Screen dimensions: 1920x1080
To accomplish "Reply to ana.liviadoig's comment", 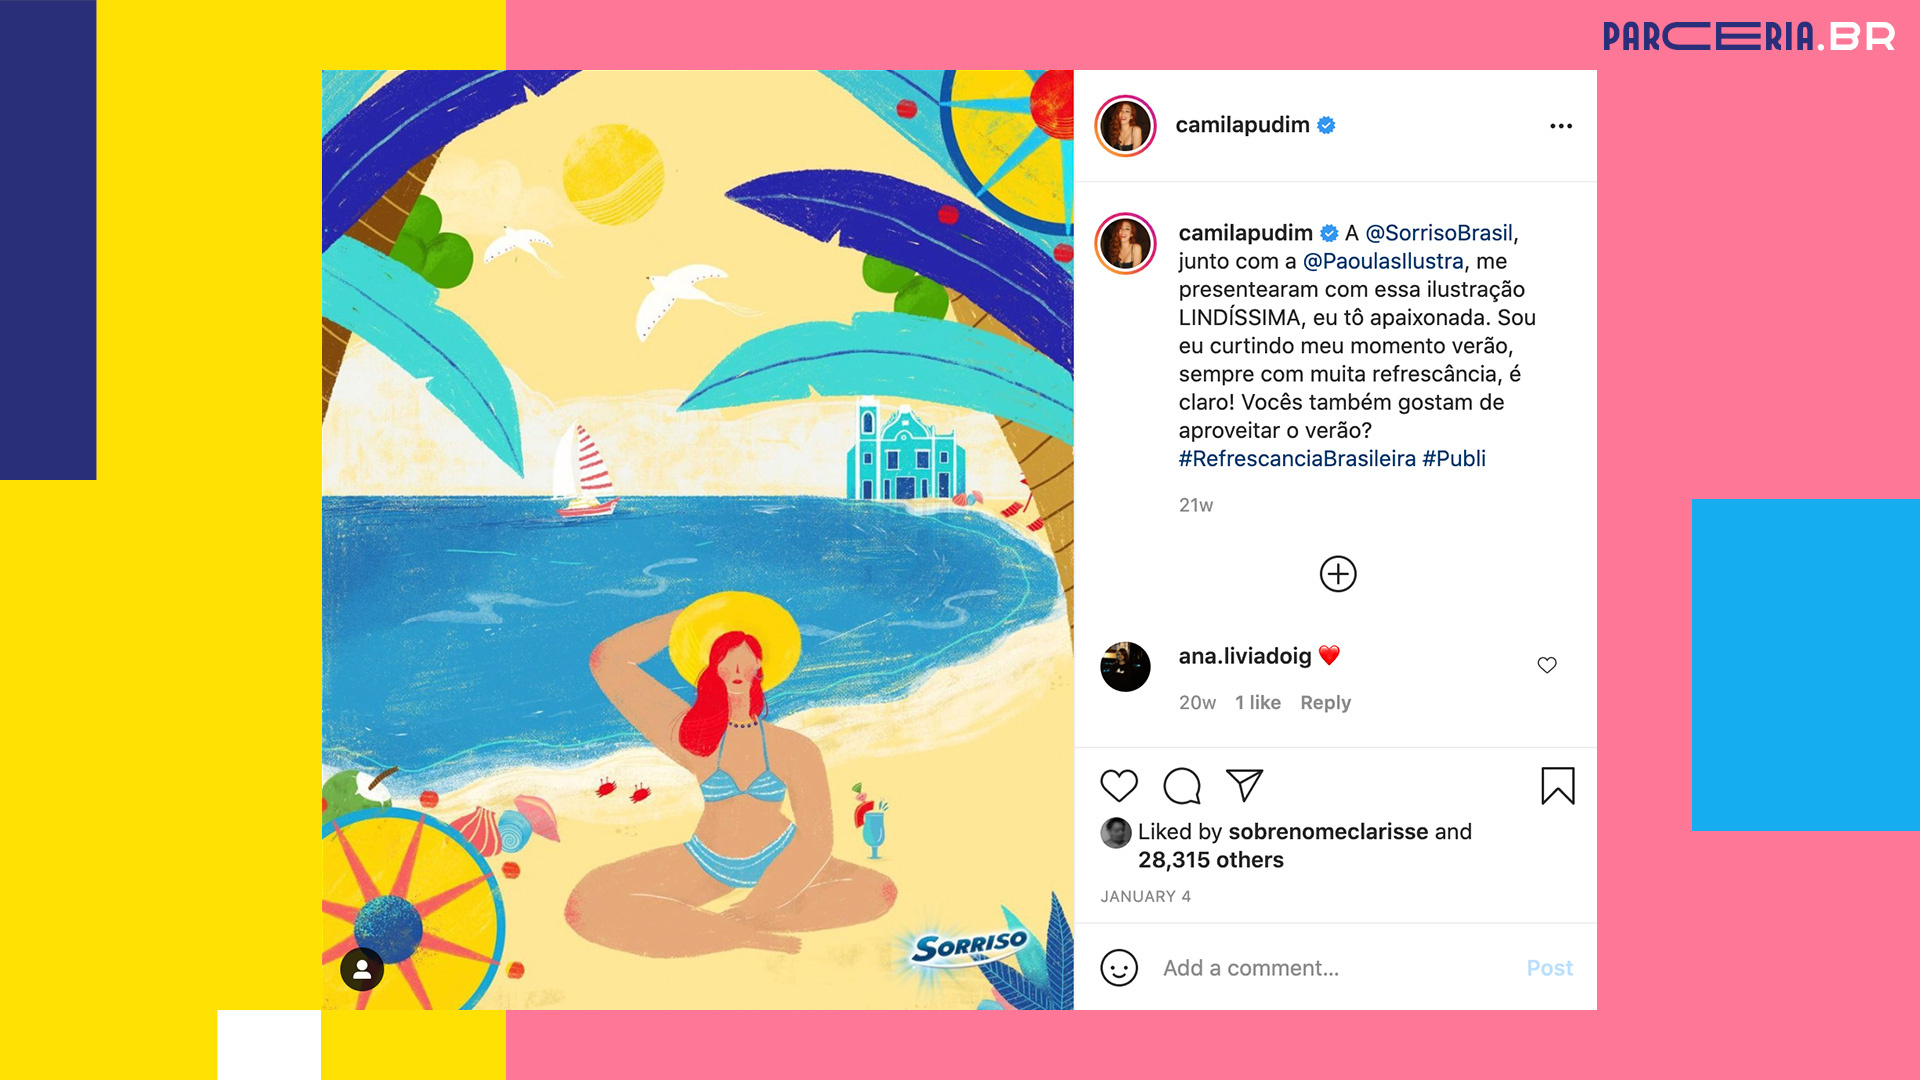I will (x=1325, y=703).
